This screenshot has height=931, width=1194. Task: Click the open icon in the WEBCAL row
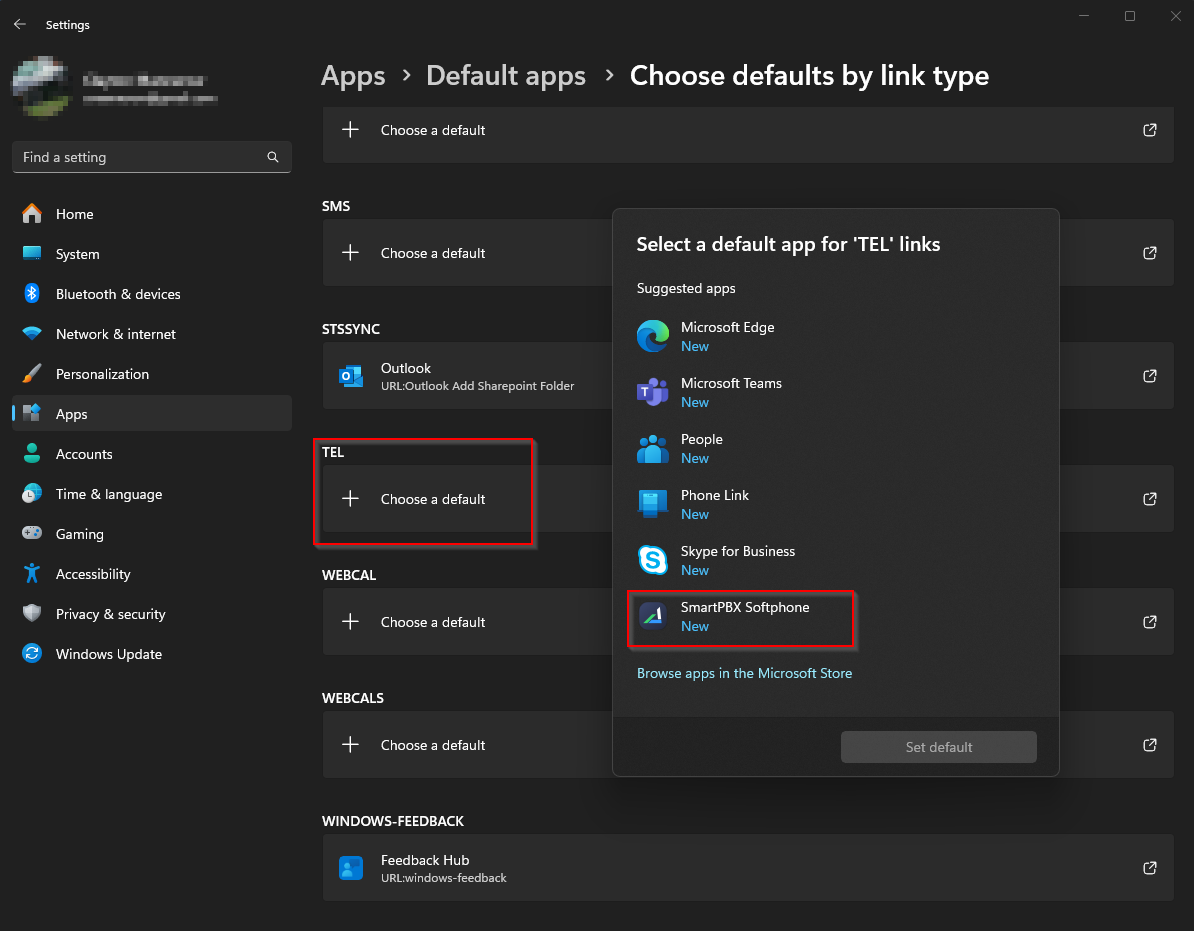tap(1150, 622)
